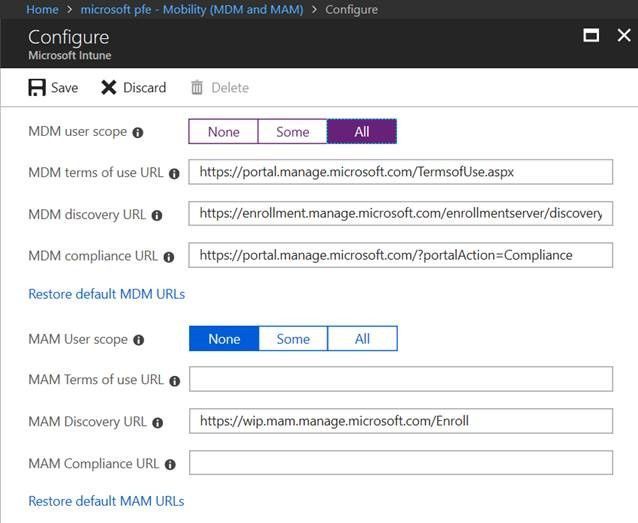
Task: Open the MDM terms of use URL info icon
Action: pyautogui.click(x=174, y=174)
